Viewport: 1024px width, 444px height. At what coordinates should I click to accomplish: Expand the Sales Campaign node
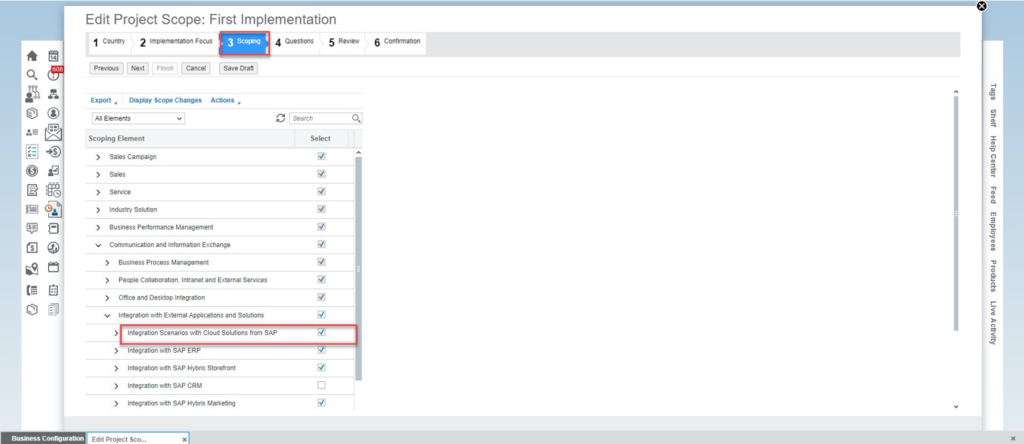[x=99, y=157]
